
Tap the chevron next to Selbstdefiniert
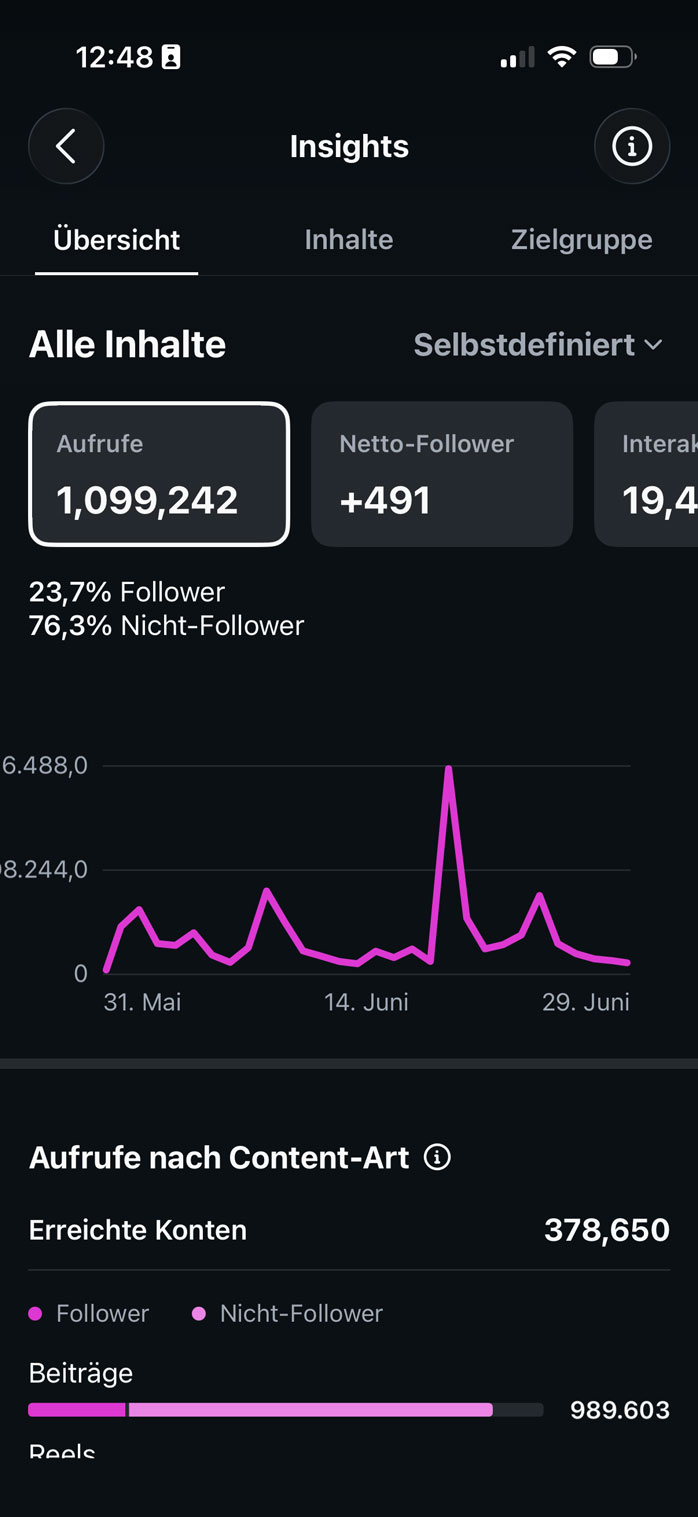(654, 345)
